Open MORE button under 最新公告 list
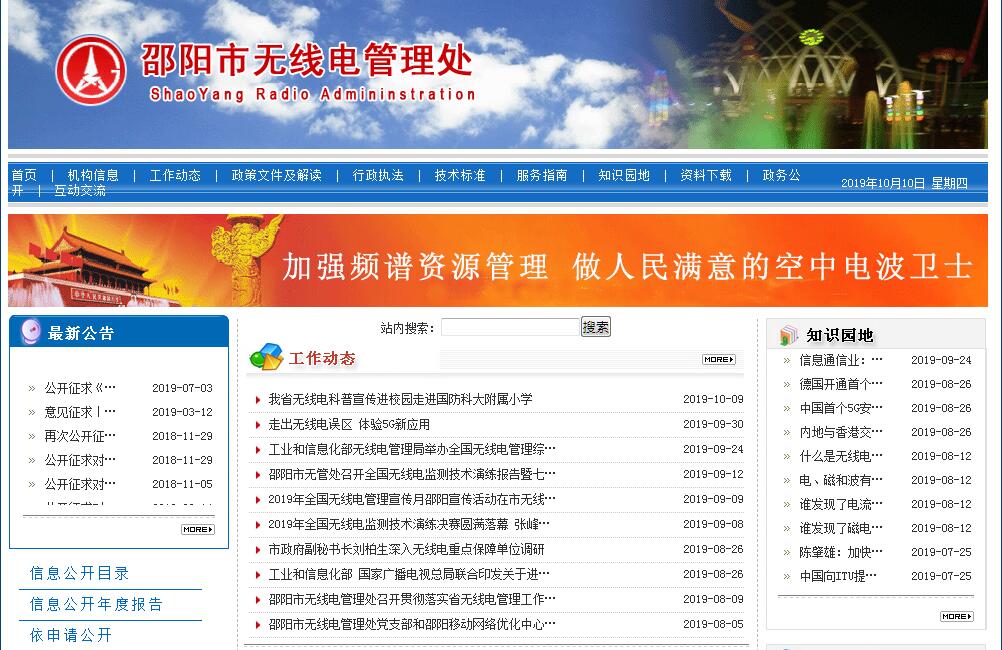Image resolution: width=1002 pixels, height=650 pixels. (197, 529)
